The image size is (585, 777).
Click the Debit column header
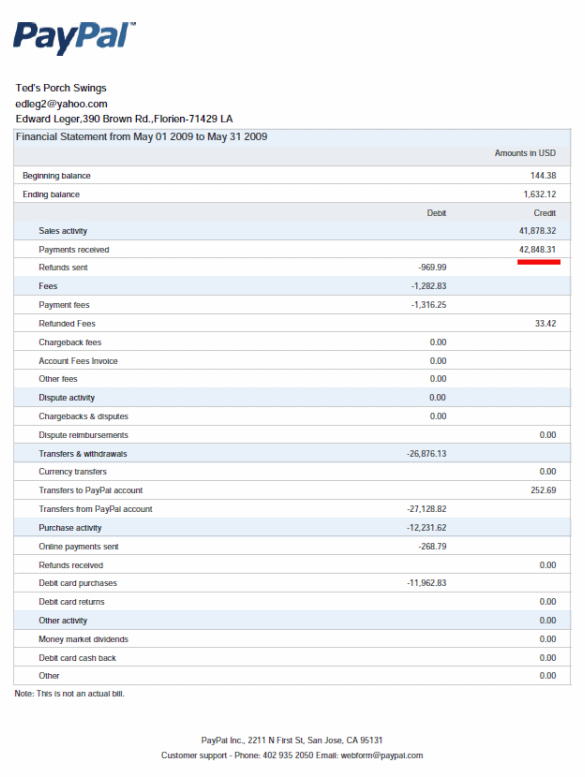[x=436, y=213]
